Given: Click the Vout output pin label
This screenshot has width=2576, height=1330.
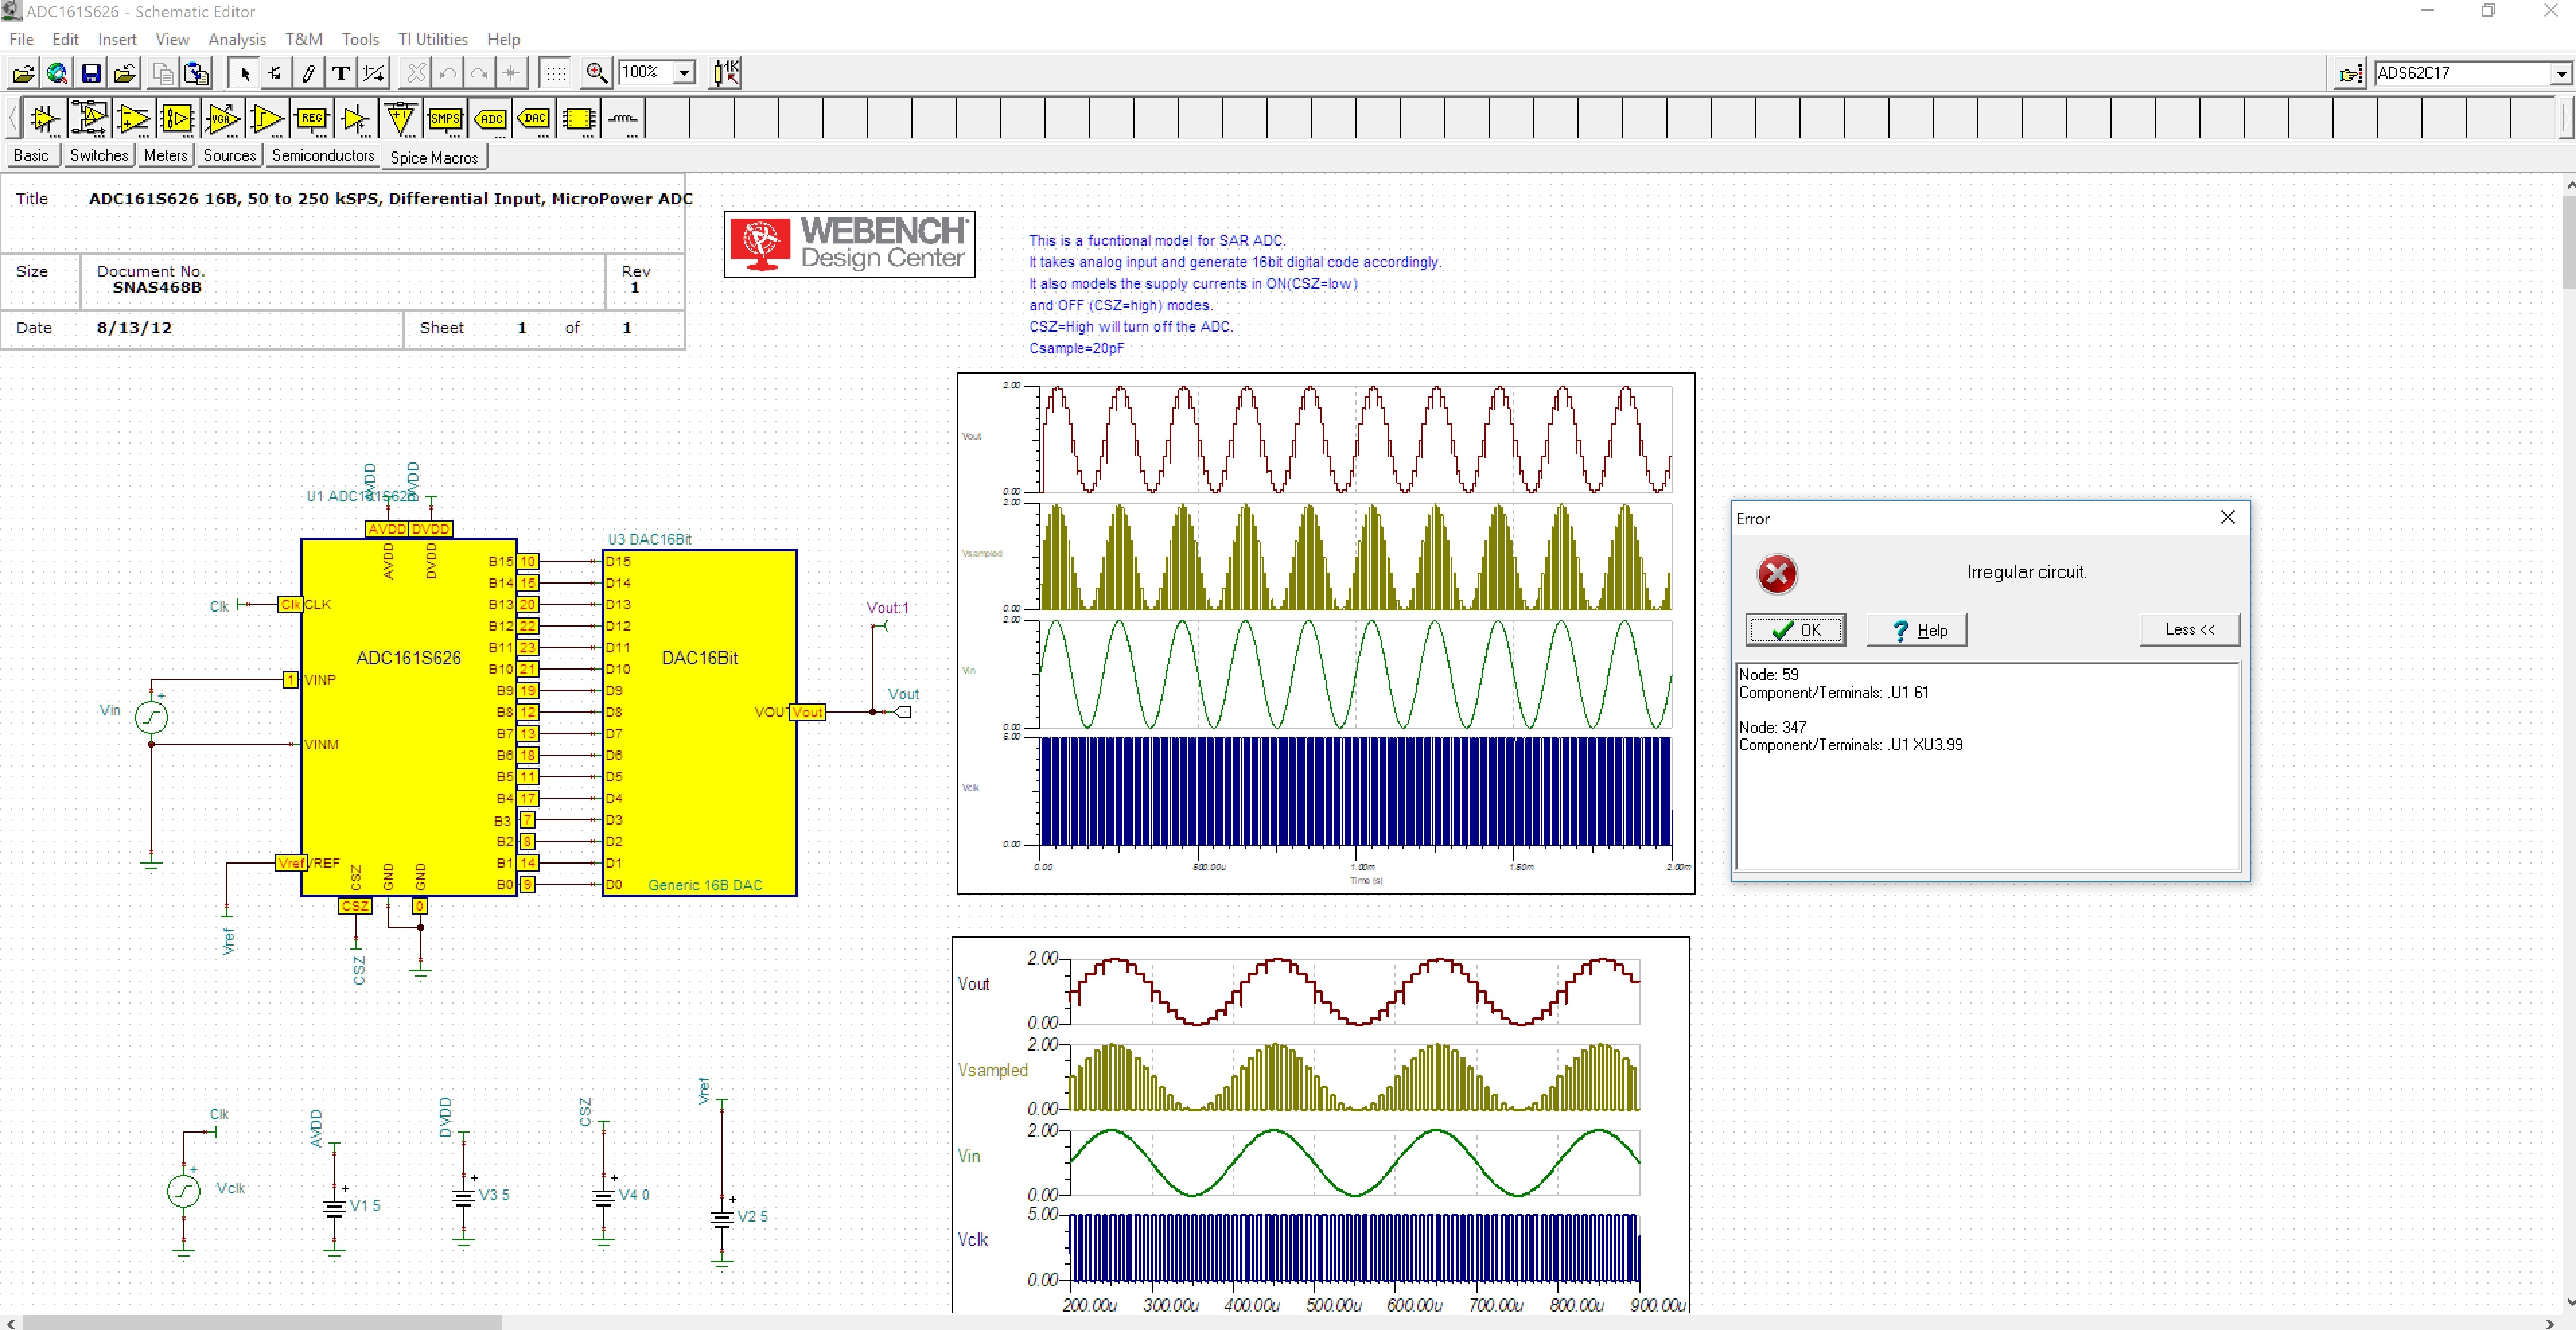Looking at the screenshot, I should tap(903, 694).
